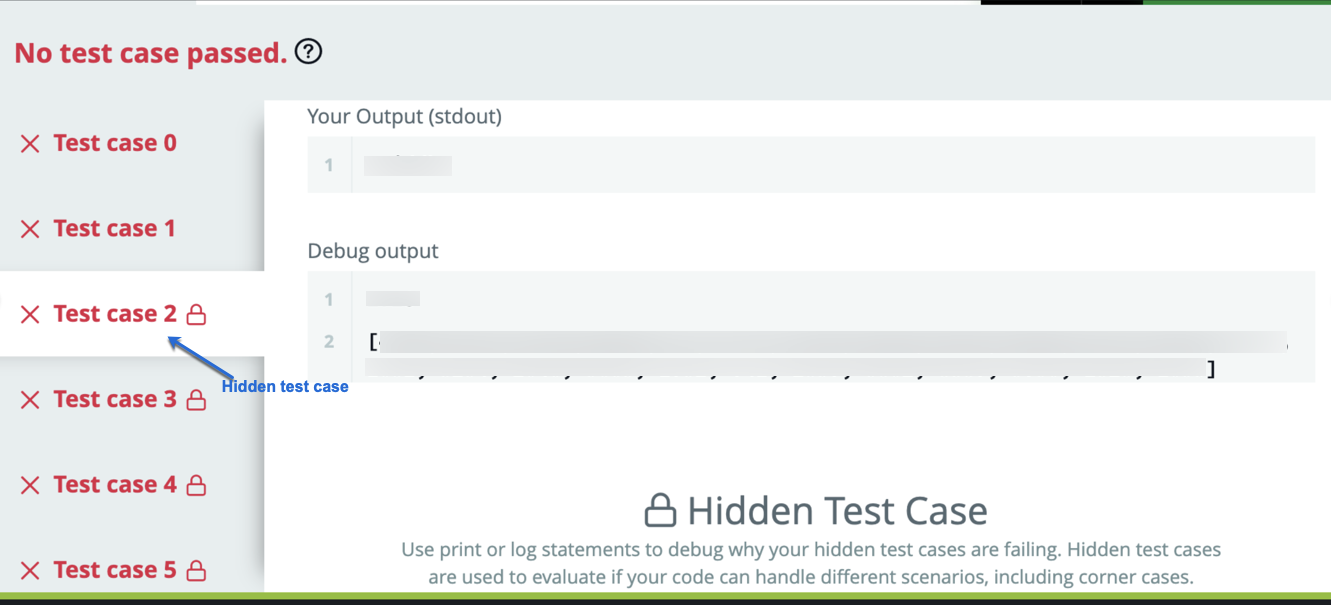
Task: Click the fail X icon for Test case 1
Action: point(30,229)
